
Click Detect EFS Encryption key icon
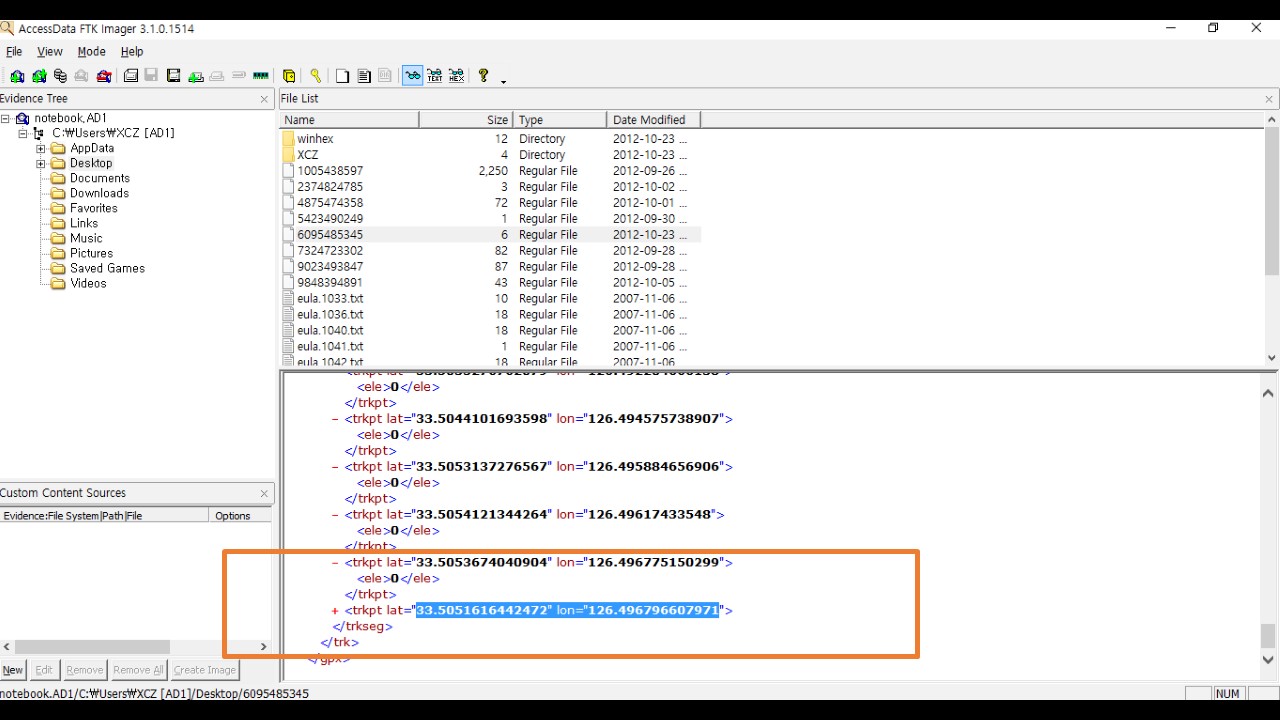click(315, 76)
